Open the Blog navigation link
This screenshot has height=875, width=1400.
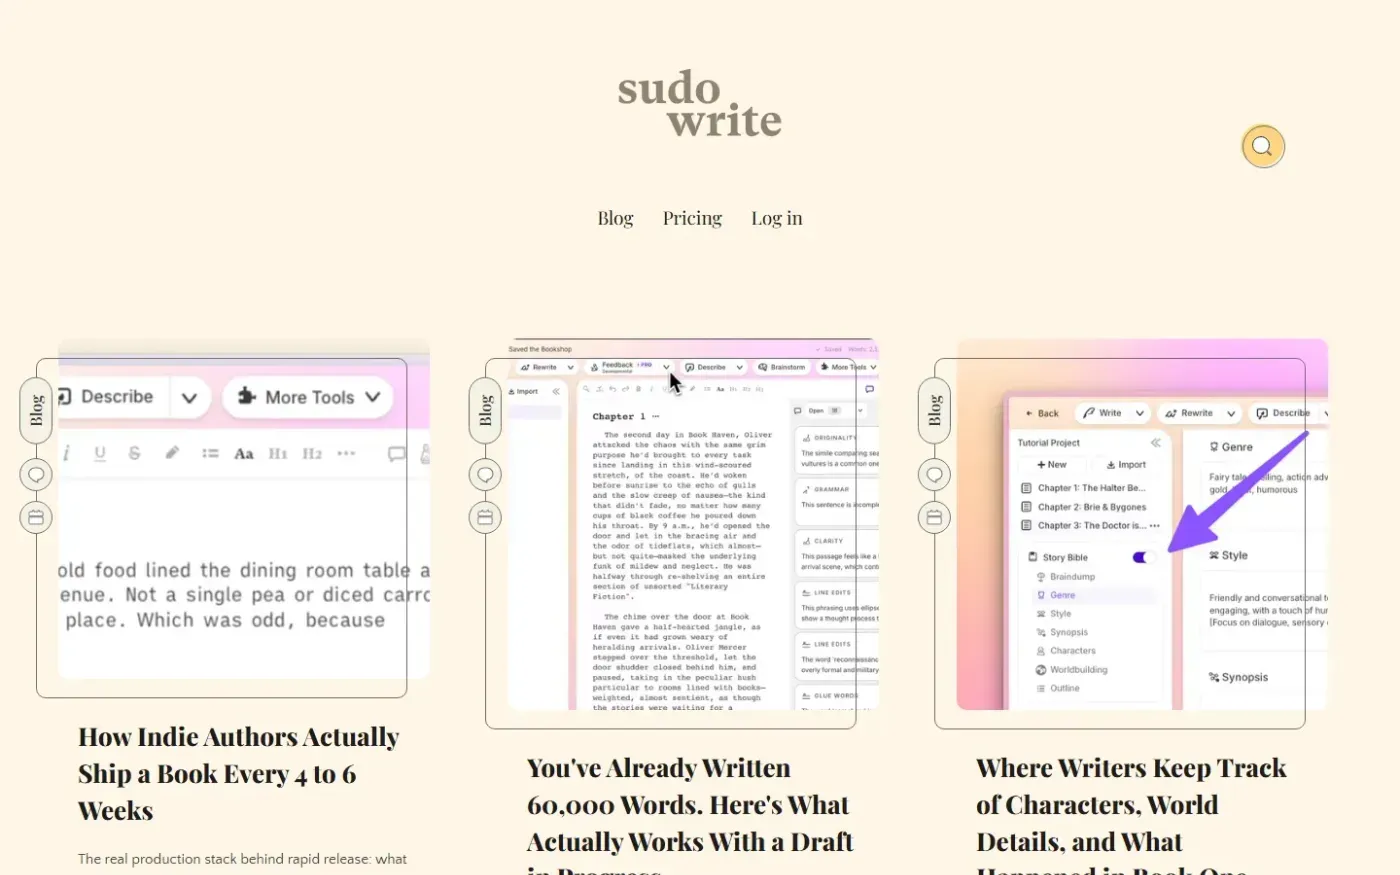coord(615,218)
